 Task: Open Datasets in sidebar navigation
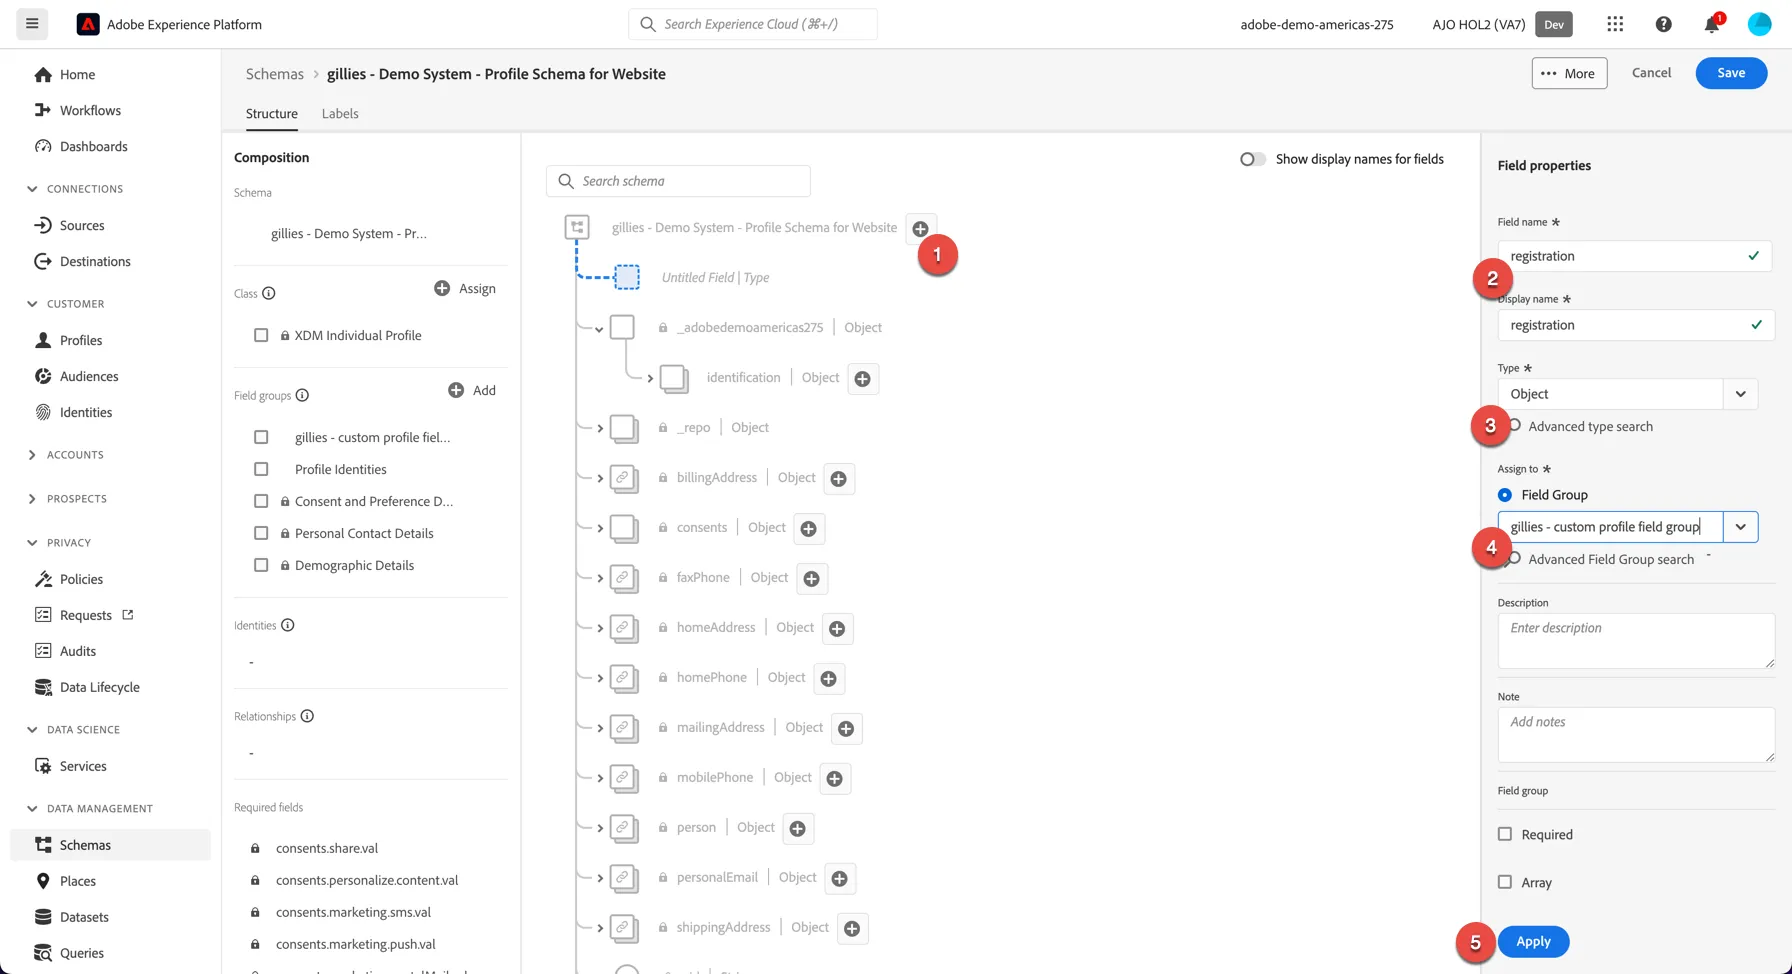[84, 917]
